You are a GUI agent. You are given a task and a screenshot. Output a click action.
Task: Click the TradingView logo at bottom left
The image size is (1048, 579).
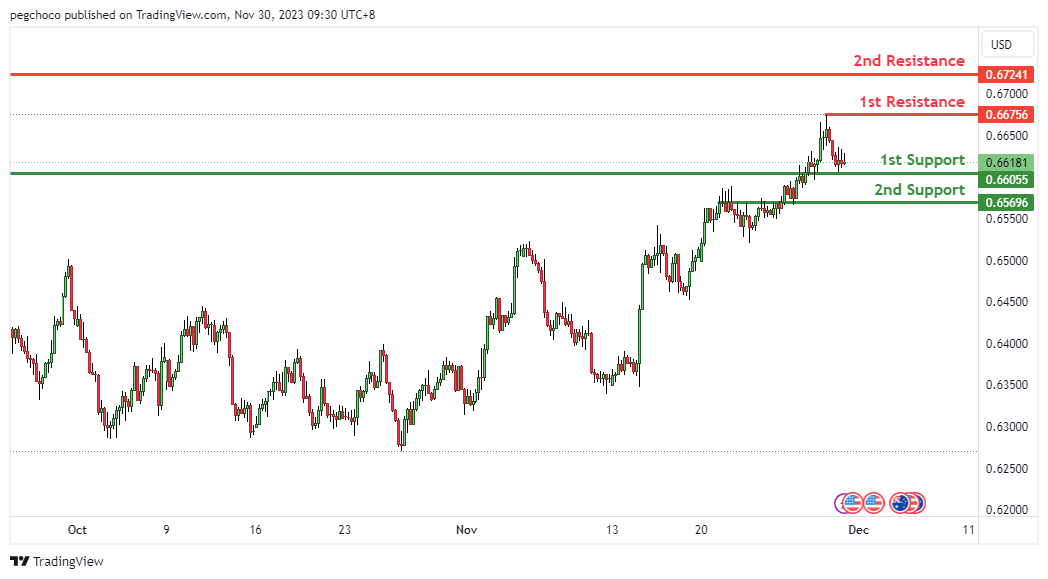(x=57, y=561)
